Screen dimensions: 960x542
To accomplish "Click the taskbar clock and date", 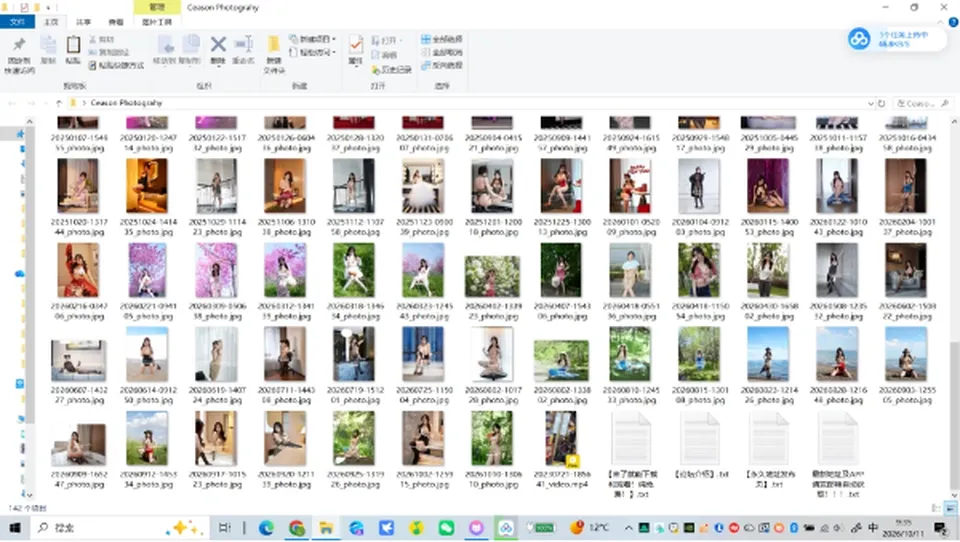I will tap(904, 528).
